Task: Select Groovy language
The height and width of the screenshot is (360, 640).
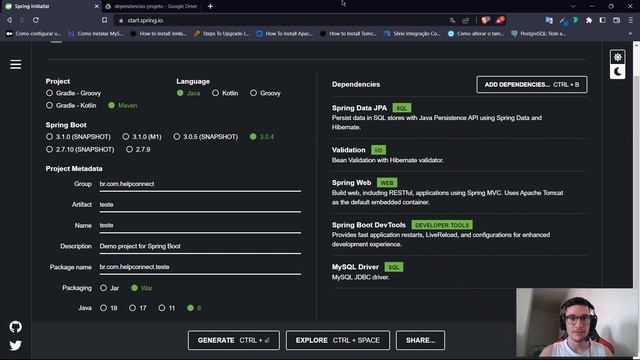Action: pos(265,93)
